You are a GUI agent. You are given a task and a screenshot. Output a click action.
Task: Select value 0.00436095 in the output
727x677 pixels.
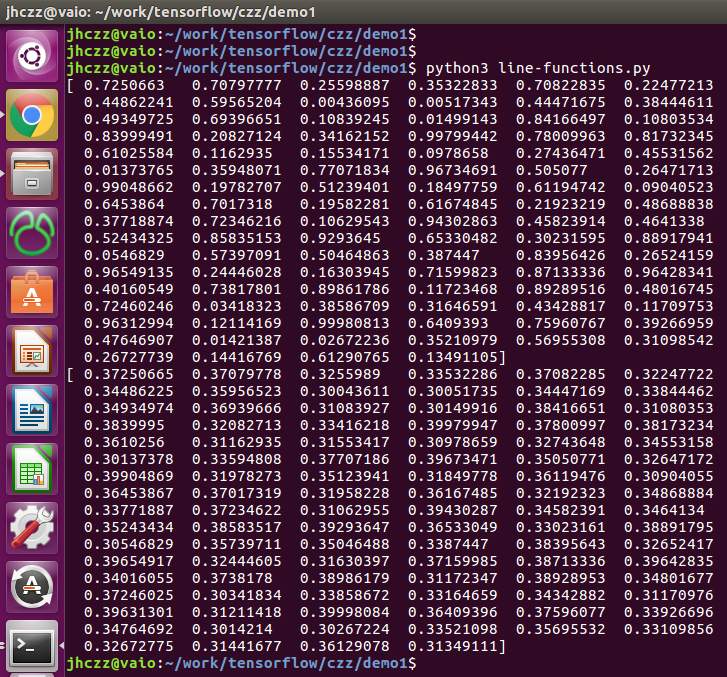point(344,102)
